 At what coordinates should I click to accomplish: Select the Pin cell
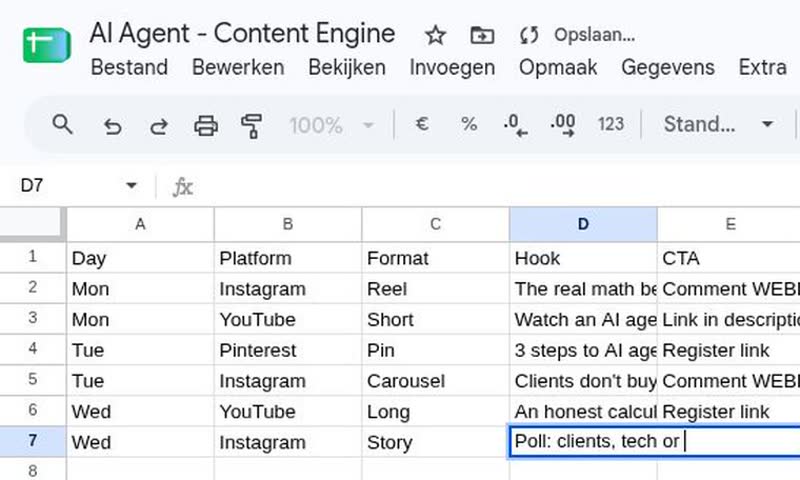(x=435, y=349)
